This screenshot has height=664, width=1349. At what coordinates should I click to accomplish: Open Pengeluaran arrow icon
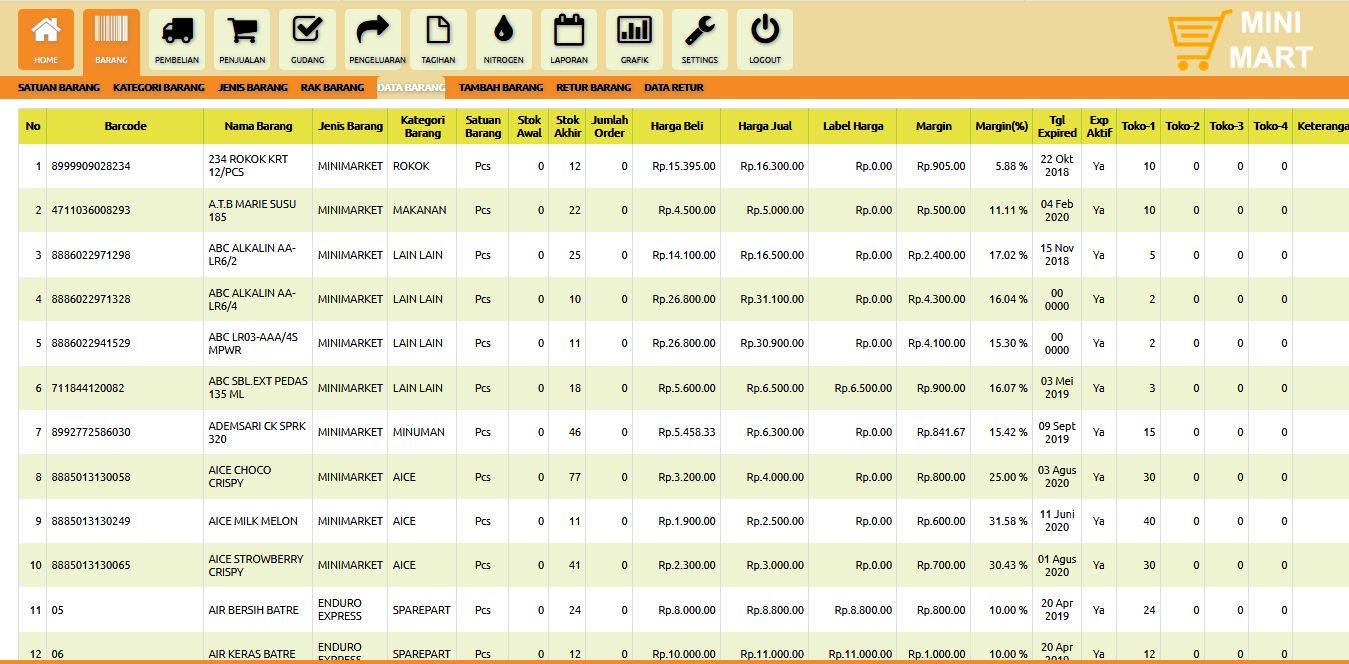click(373, 32)
